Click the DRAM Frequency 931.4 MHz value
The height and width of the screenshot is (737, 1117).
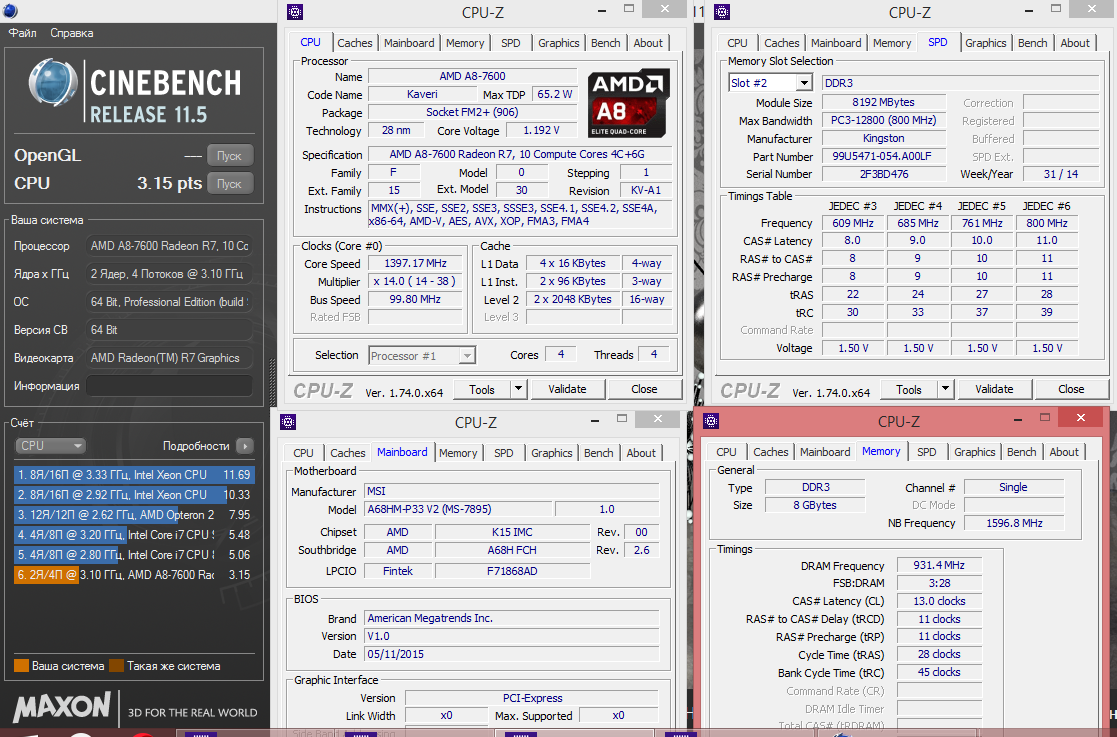939,565
